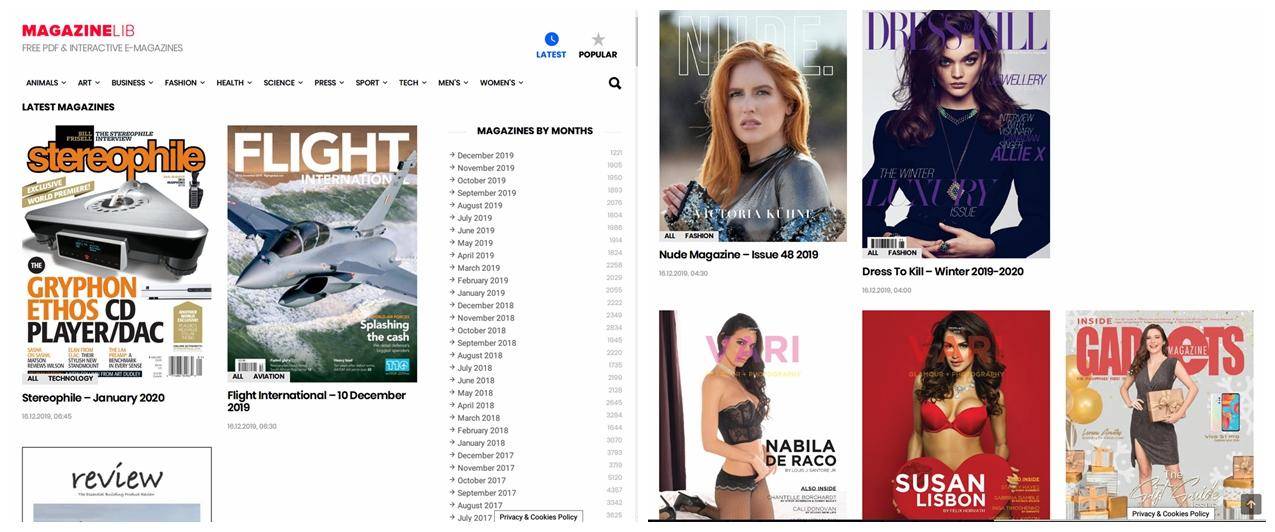This screenshot has width=1275, height=532.
Task: Open the January 2018 archive
Action: (x=481, y=443)
